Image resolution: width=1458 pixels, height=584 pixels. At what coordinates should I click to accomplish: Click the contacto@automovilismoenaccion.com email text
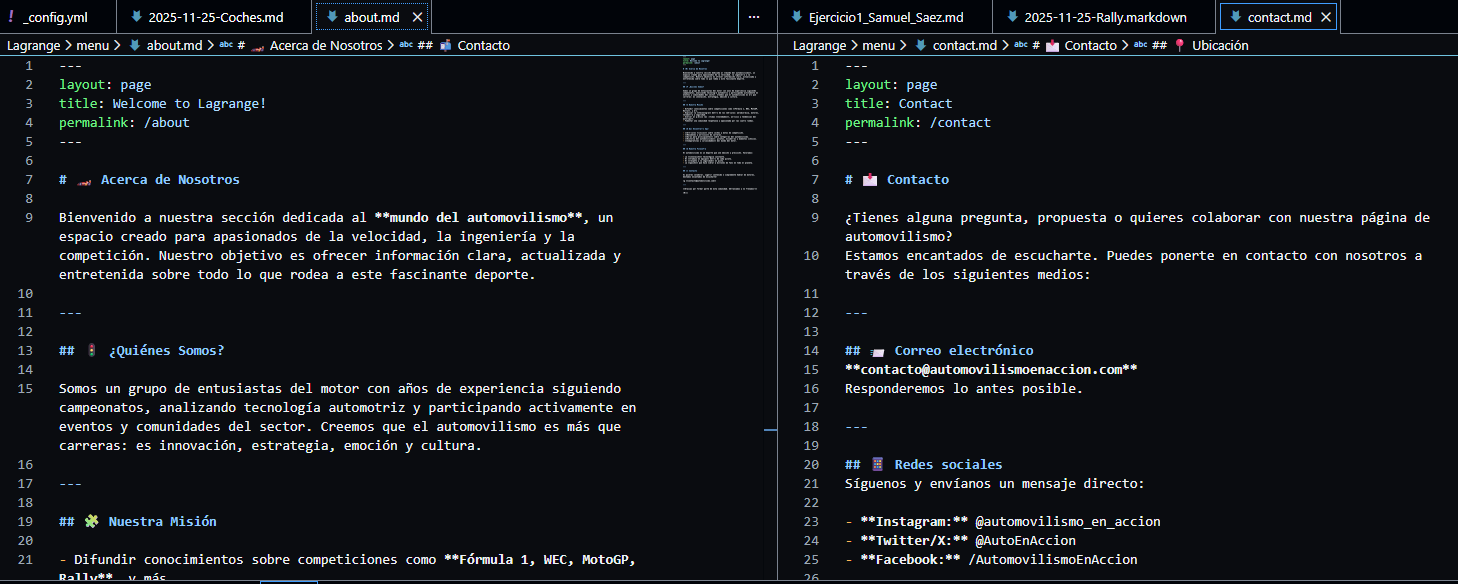[991, 370]
